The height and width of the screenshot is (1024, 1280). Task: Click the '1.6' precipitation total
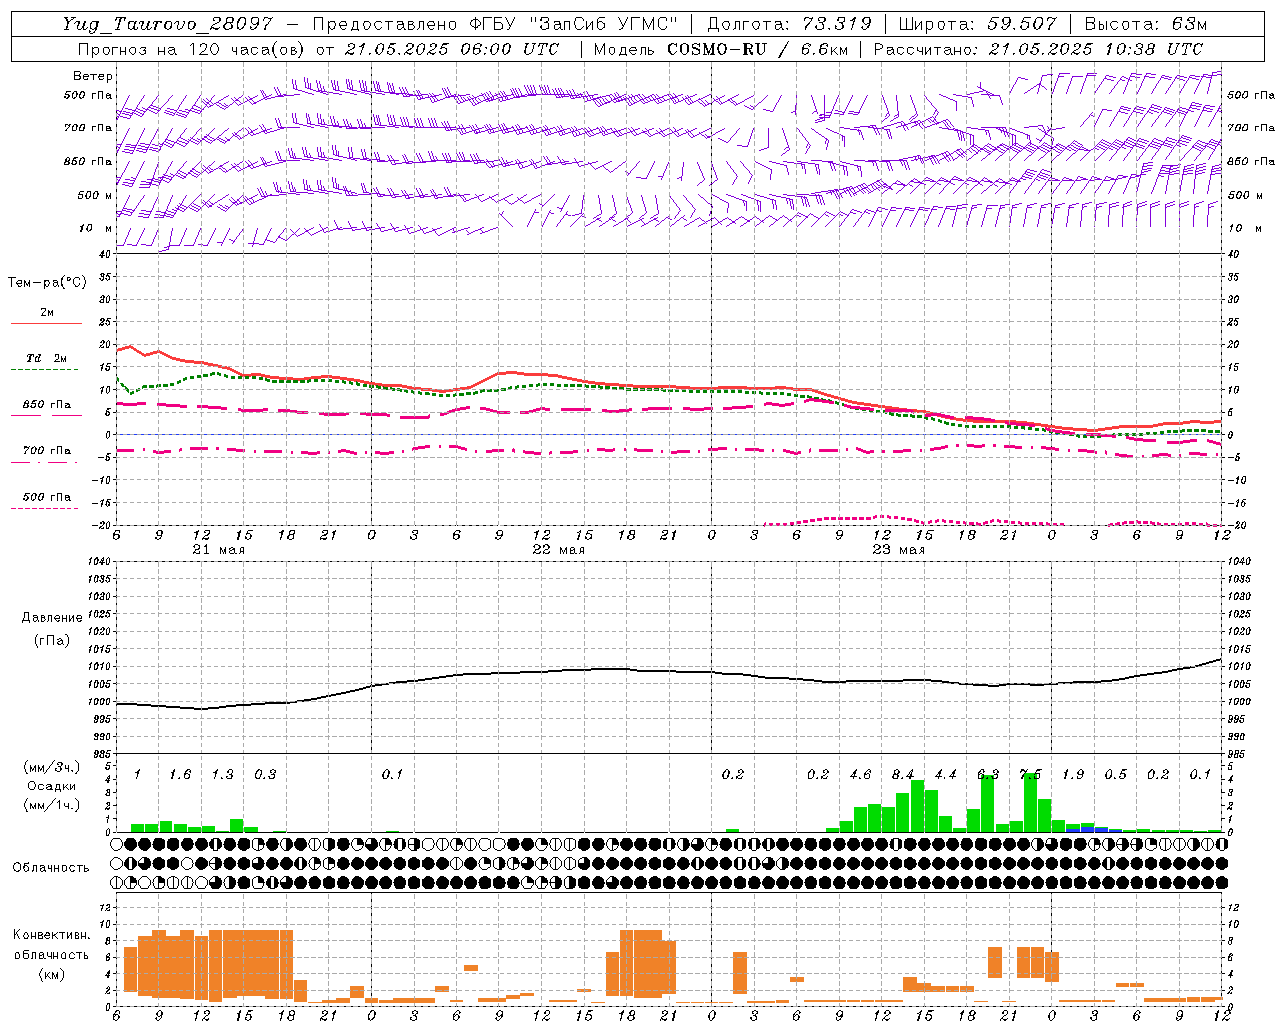tap(180, 774)
